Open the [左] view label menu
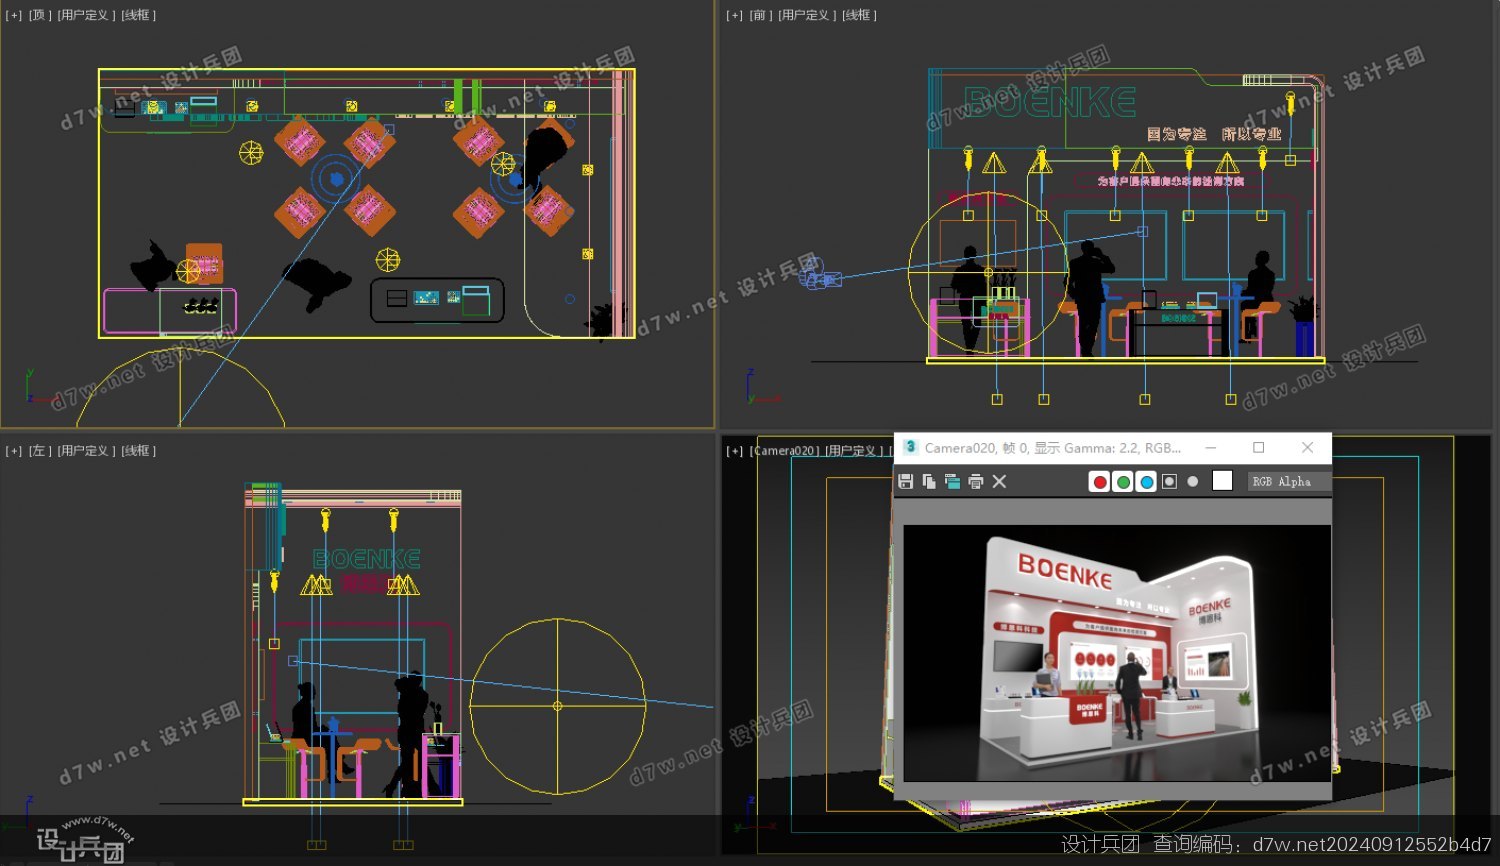This screenshot has height=866, width=1500. [x=40, y=451]
